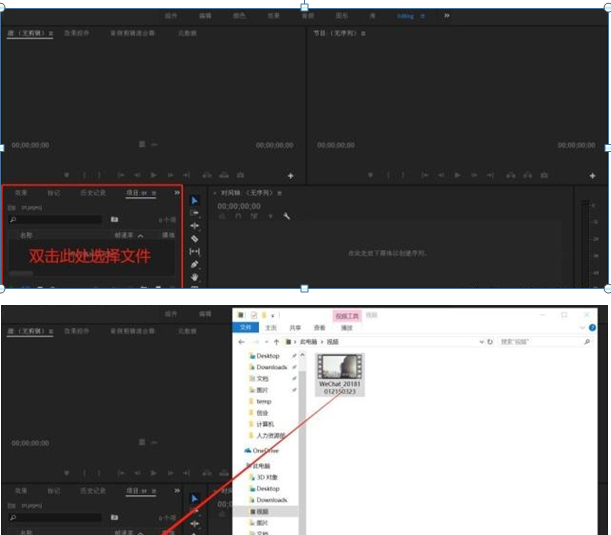Open Program monitor panel menu
The height and width of the screenshot is (535, 611).
[363, 34]
